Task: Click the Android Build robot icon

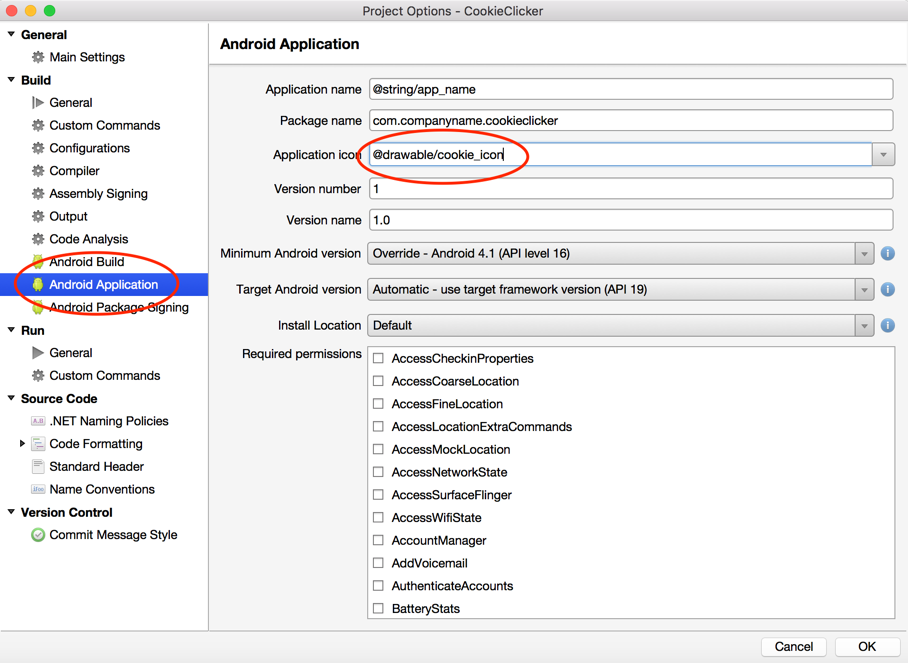Action: [x=38, y=262]
